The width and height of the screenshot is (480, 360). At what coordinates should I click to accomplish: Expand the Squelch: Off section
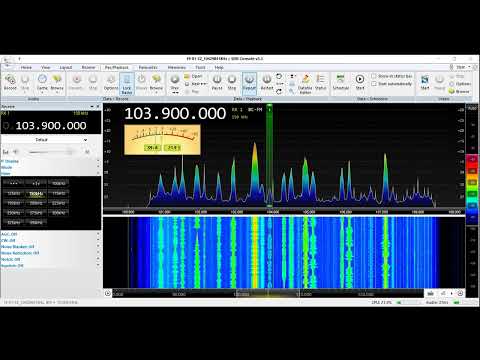click(x=50, y=266)
